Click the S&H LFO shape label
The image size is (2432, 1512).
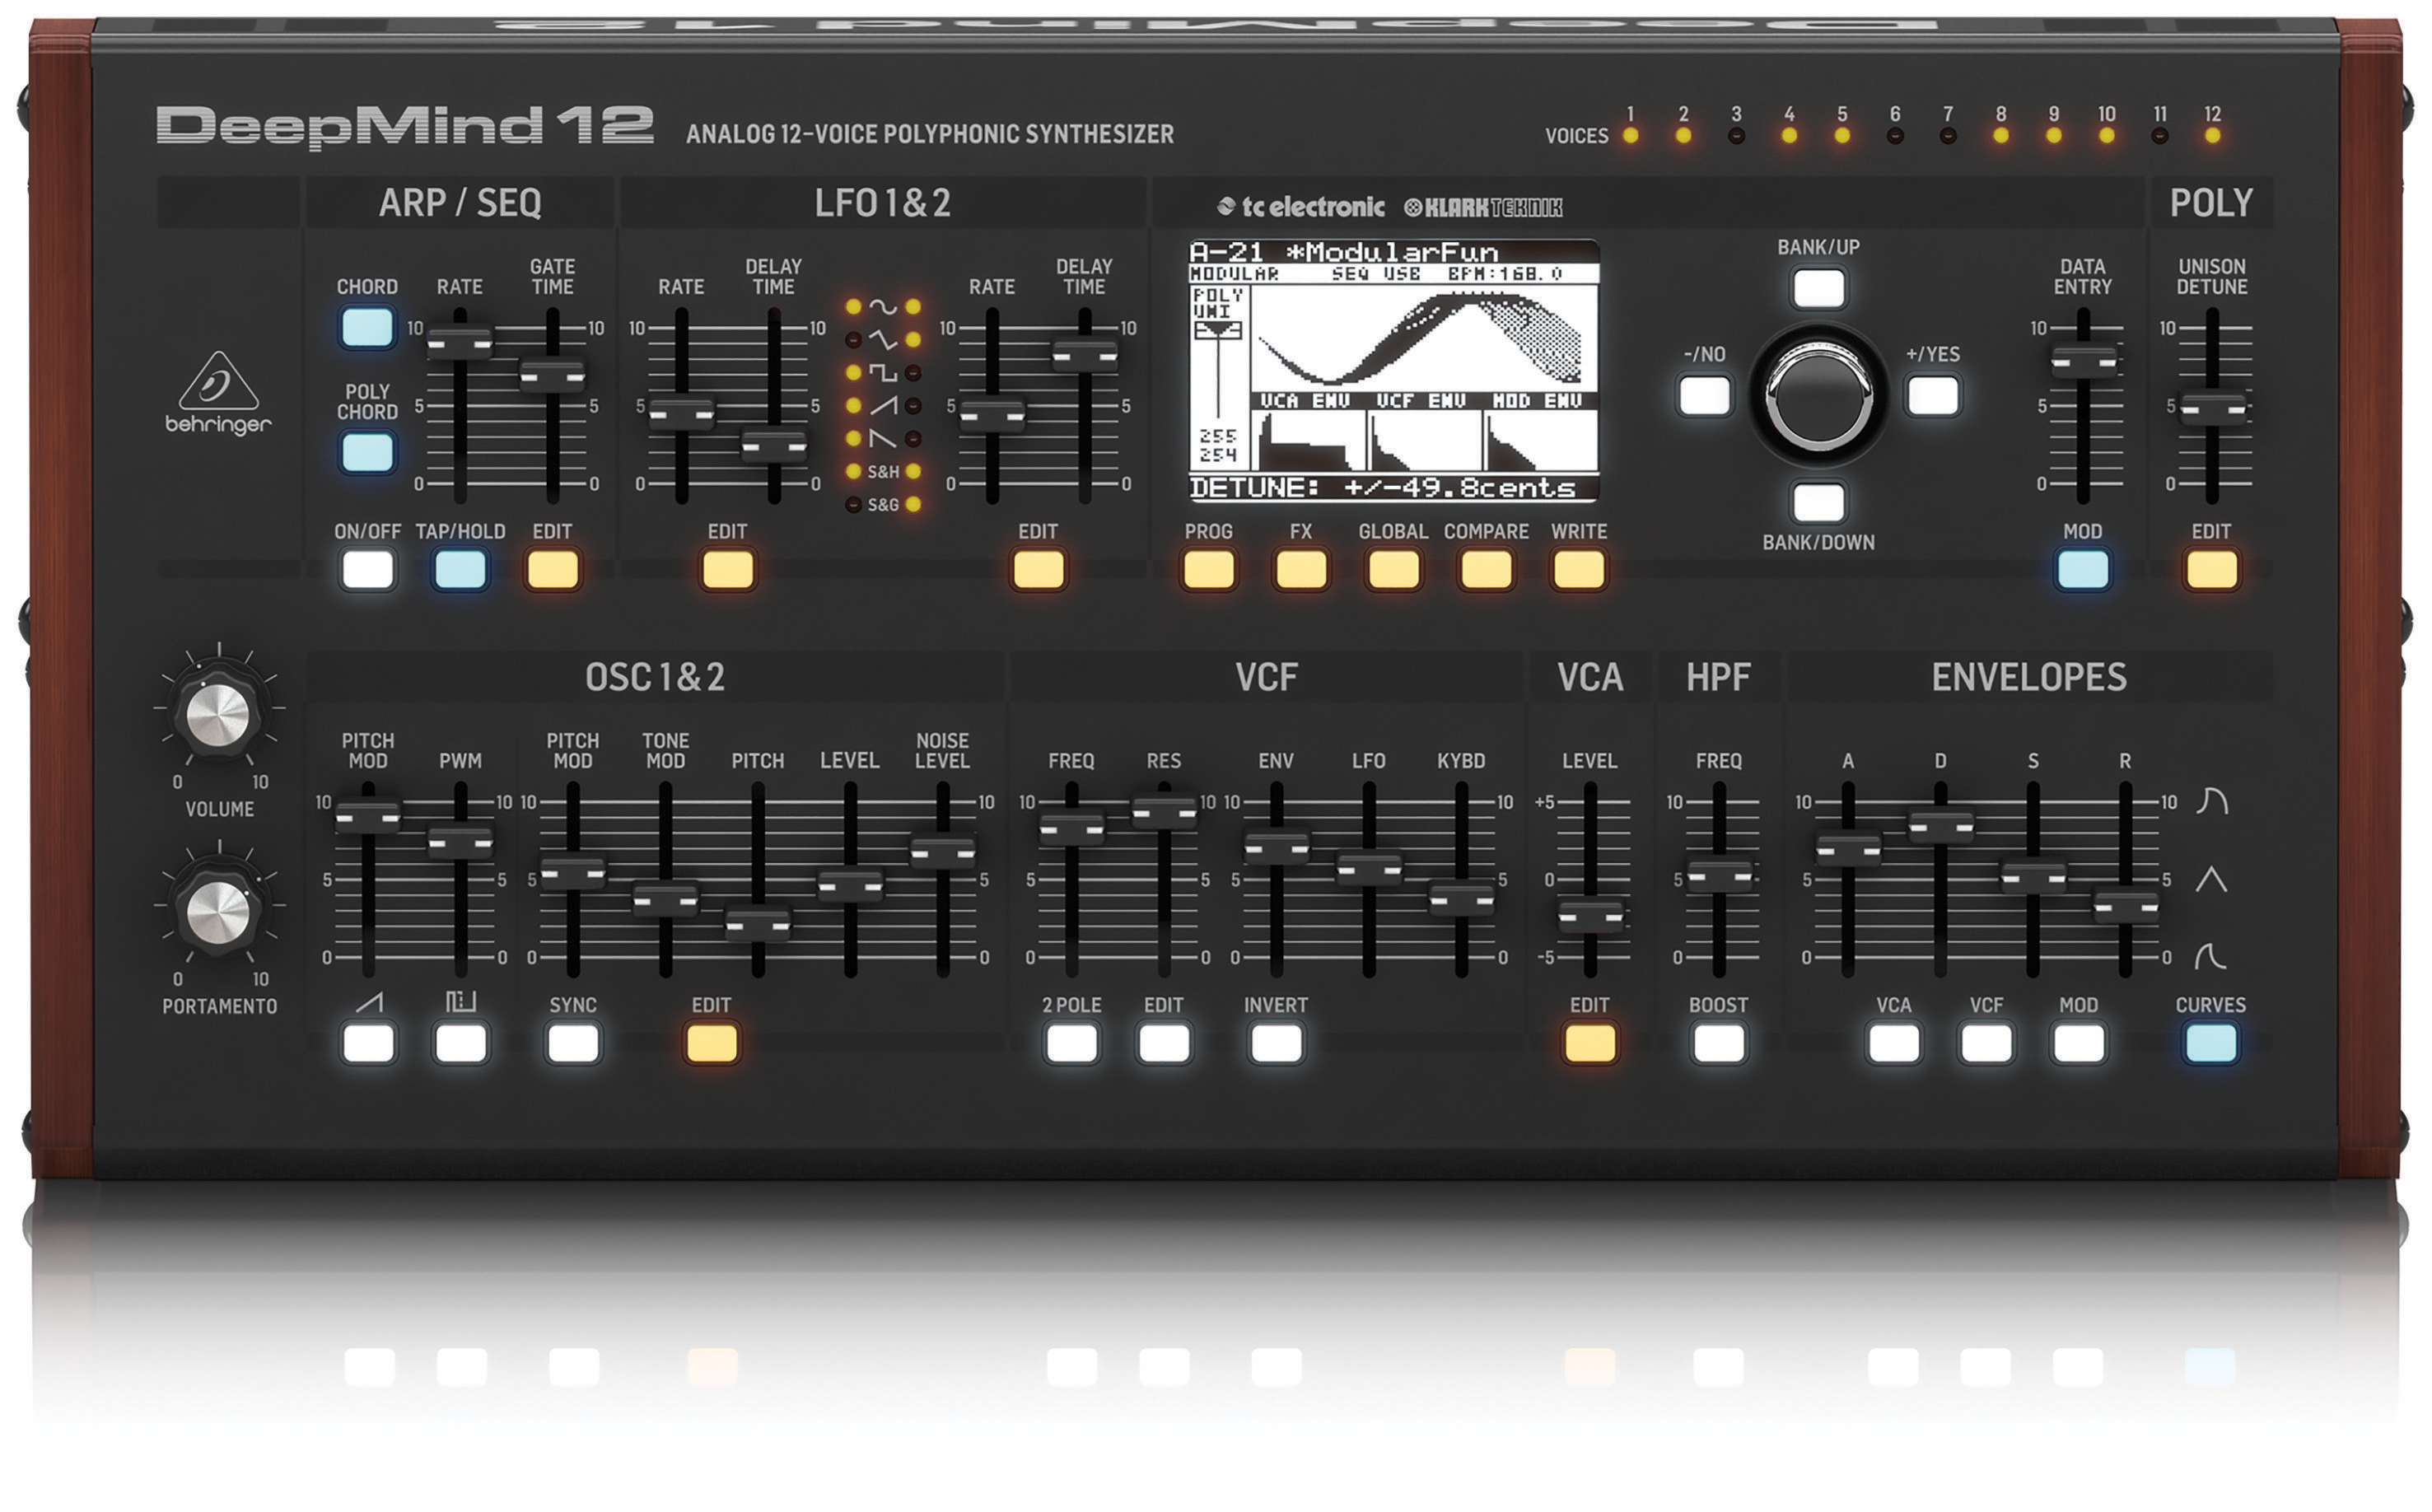[883, 471]
